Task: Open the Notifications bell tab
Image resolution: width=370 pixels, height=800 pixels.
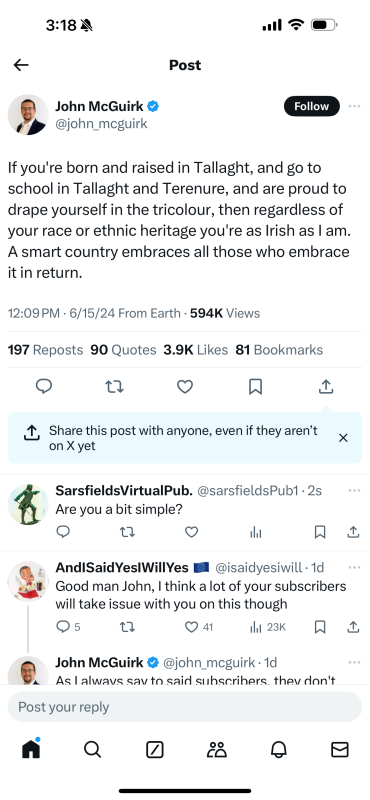Action: pos(278,749)
